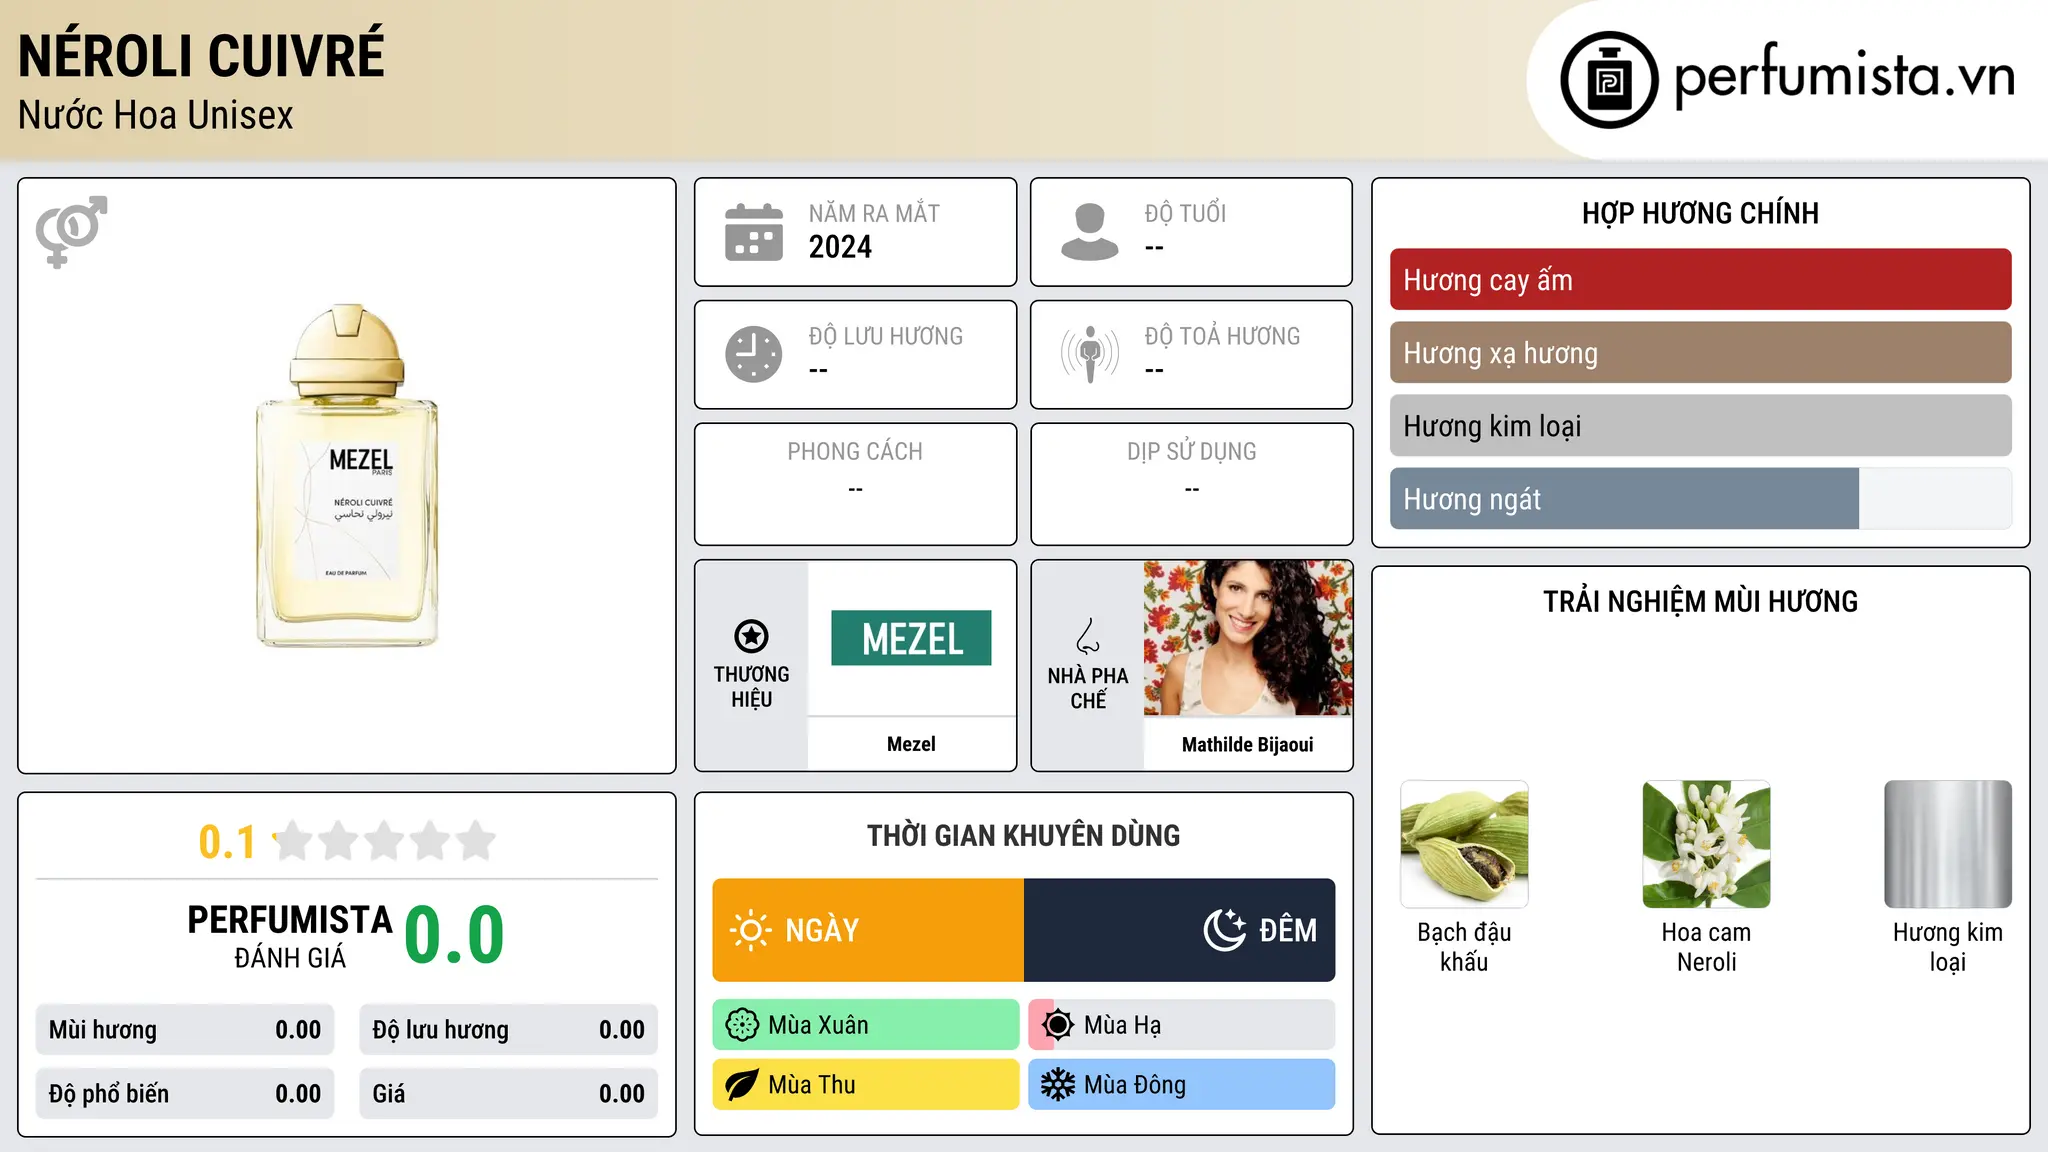The height and width of the screenshot is (1152, 2048).
Task: Click the THƯƠNG HIỆU label
Action: point(751,687)
